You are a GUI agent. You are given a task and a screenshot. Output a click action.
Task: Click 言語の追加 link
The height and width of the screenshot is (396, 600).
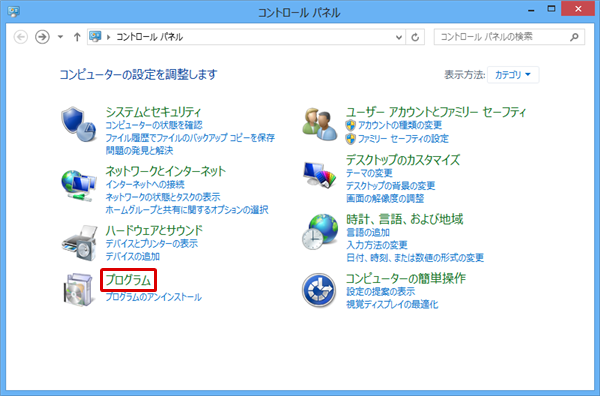click(x=368, y=232)
